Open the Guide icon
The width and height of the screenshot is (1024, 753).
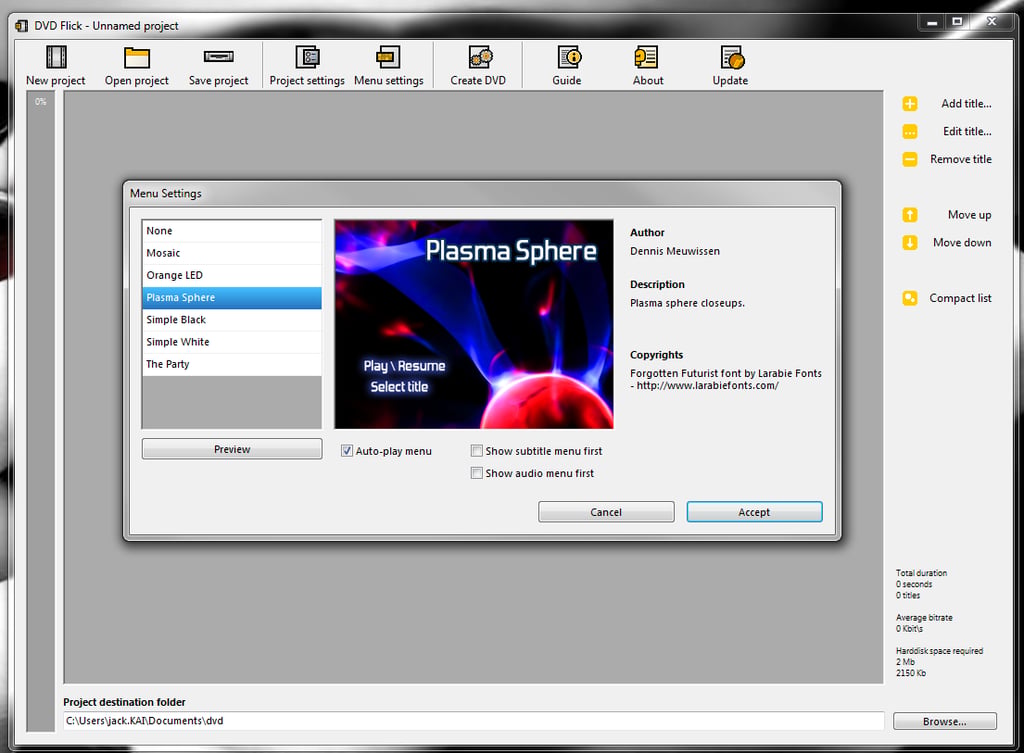pos(569,57)
